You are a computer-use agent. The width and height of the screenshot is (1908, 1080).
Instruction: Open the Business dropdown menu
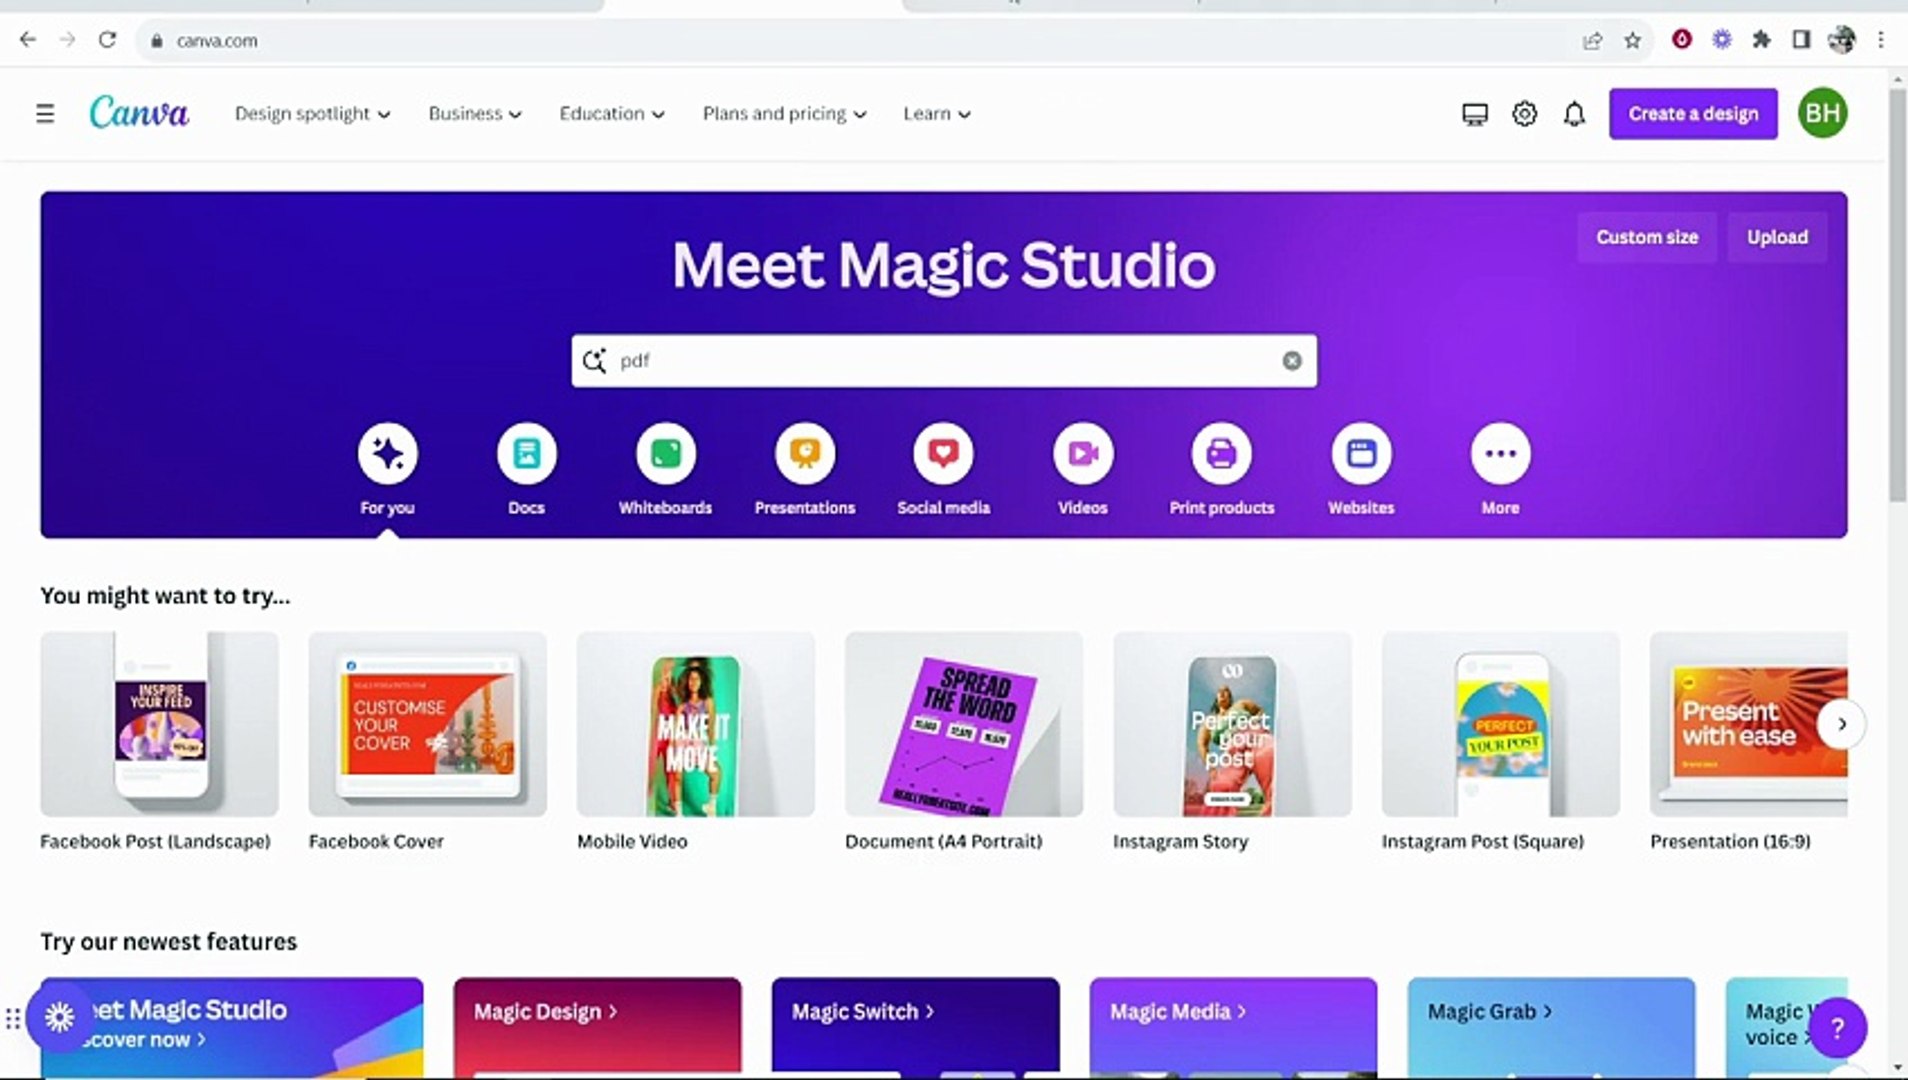coord(473,113)
